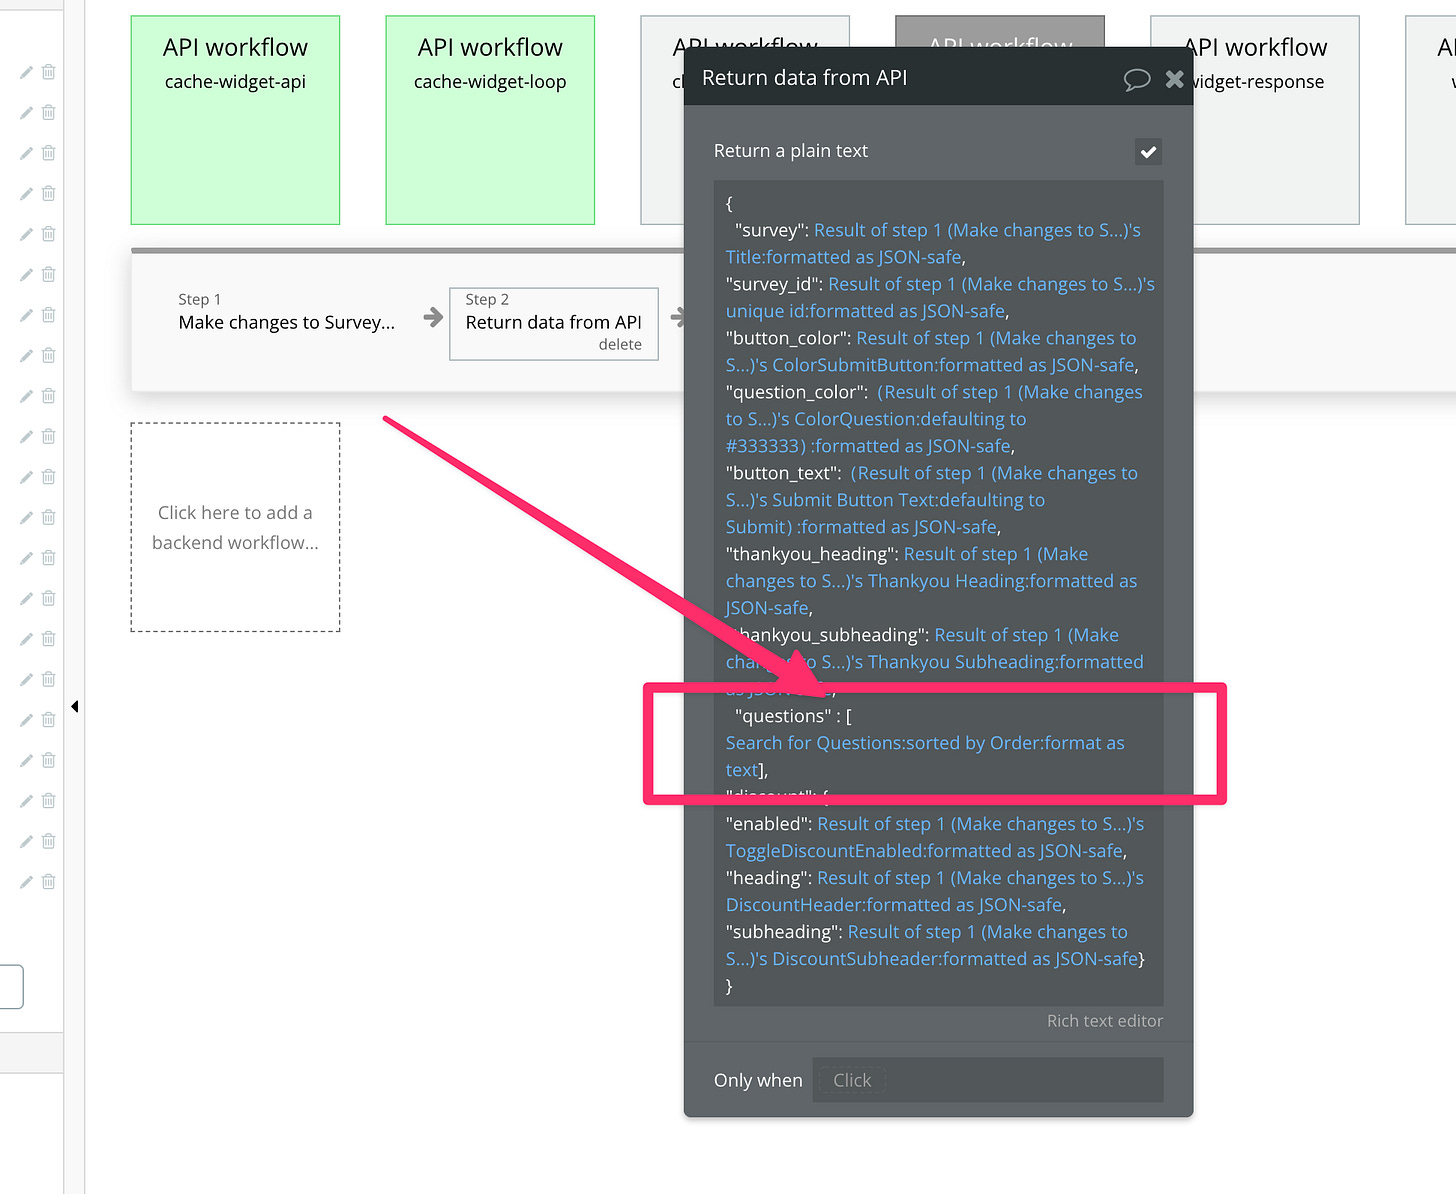Open the Rich text editor
This screenshot has width=1456, height=1194.
pyautogui.click(x=1104, y=1020)
